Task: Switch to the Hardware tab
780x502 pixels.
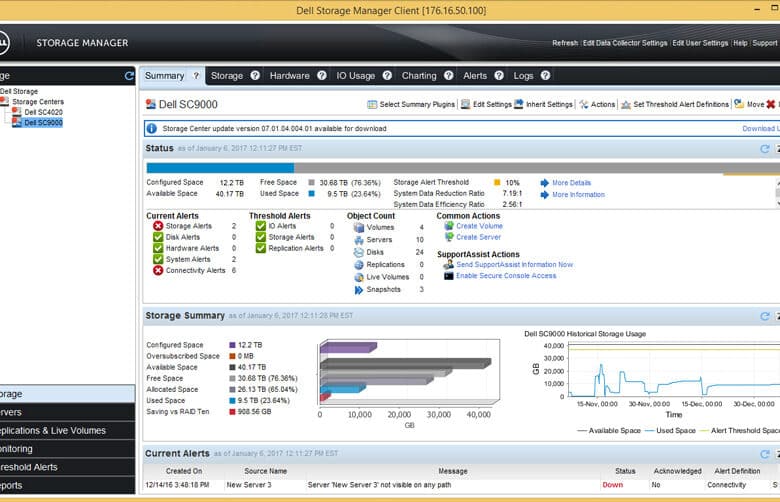Action: tap(290, 76)
